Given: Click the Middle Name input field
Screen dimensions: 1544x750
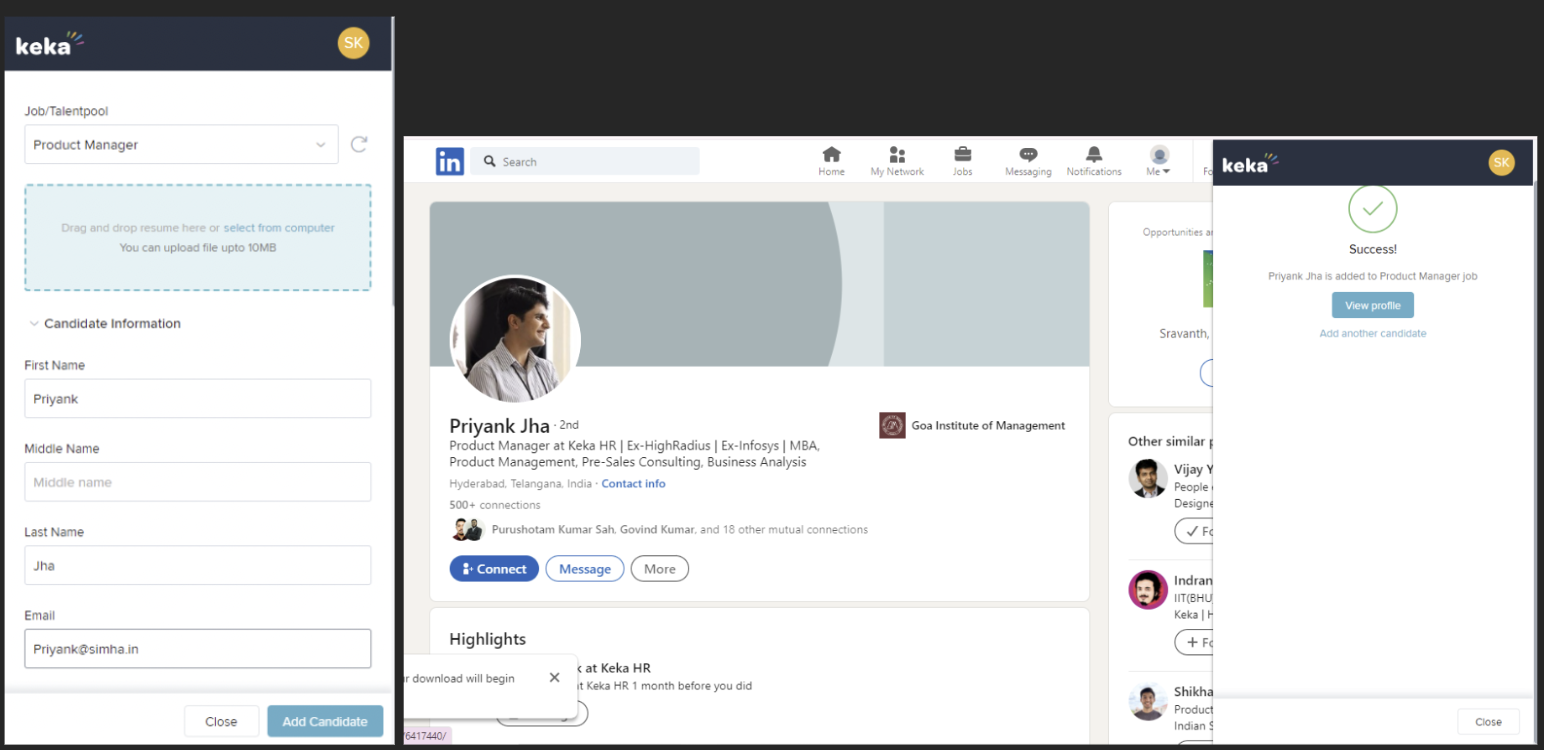Looking at the screenshot, I should click(198, 482).
